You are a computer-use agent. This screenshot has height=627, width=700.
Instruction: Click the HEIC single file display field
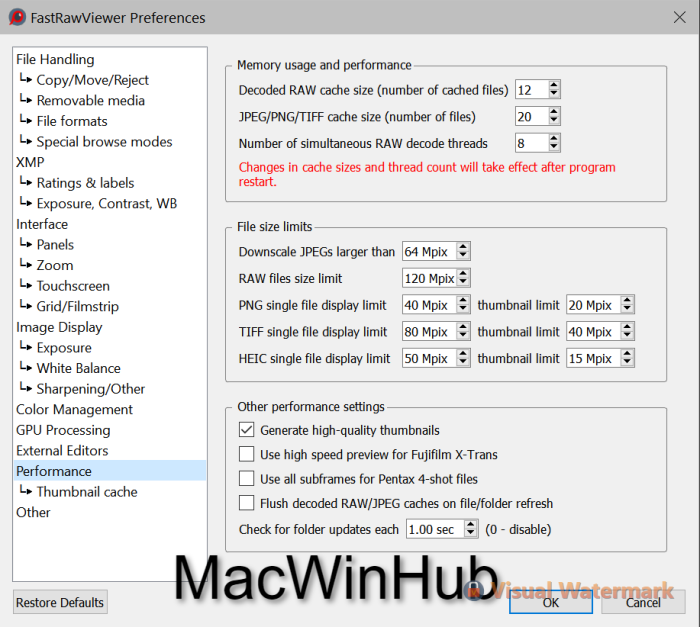pyautogui.click(x=430, y=358)
